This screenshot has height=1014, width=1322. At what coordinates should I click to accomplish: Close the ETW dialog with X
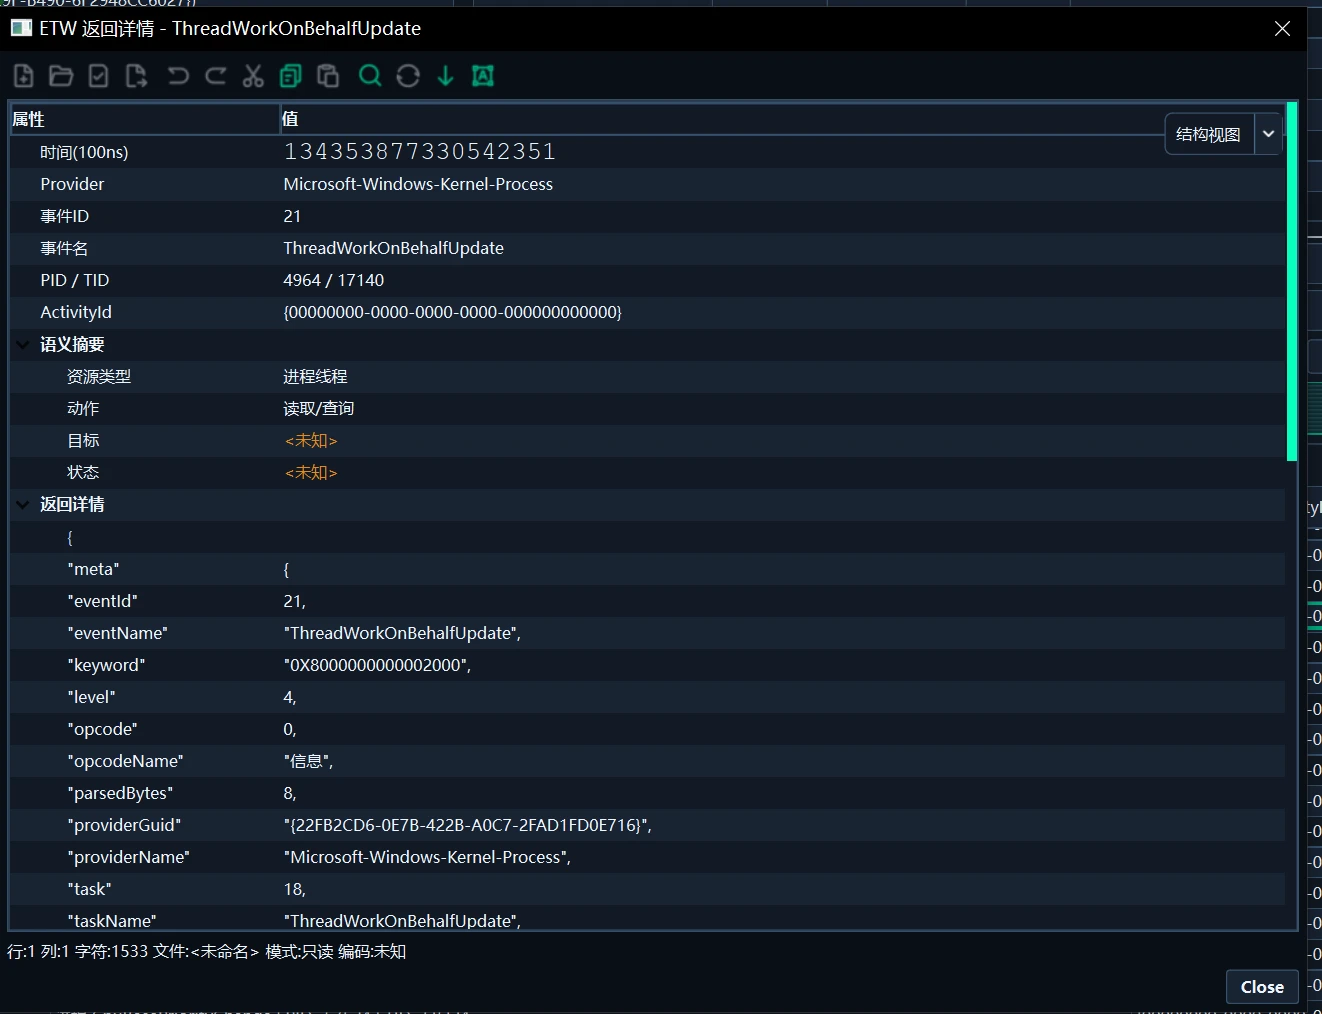point(1282,29)
